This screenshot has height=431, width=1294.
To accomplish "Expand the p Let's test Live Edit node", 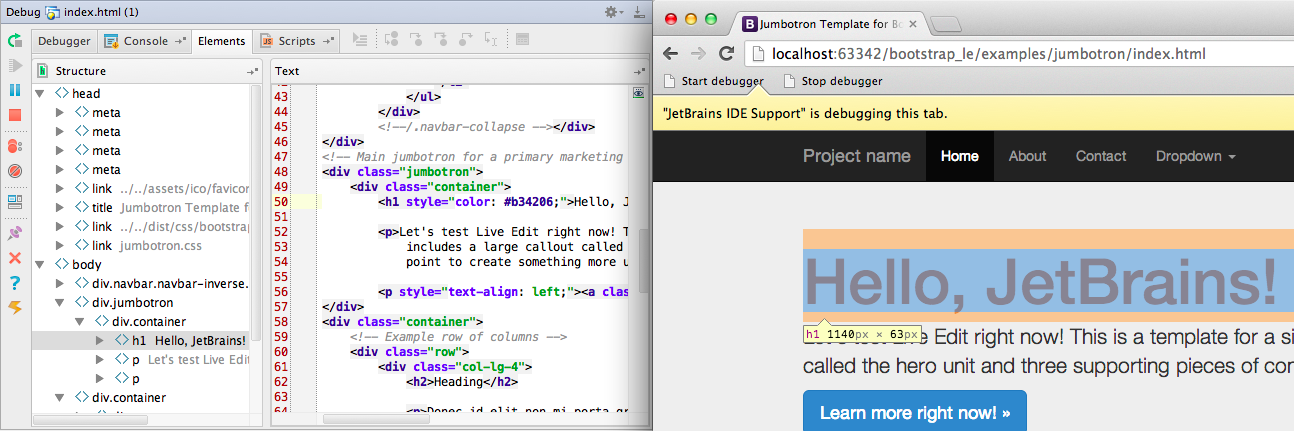I will coord(99,359).
